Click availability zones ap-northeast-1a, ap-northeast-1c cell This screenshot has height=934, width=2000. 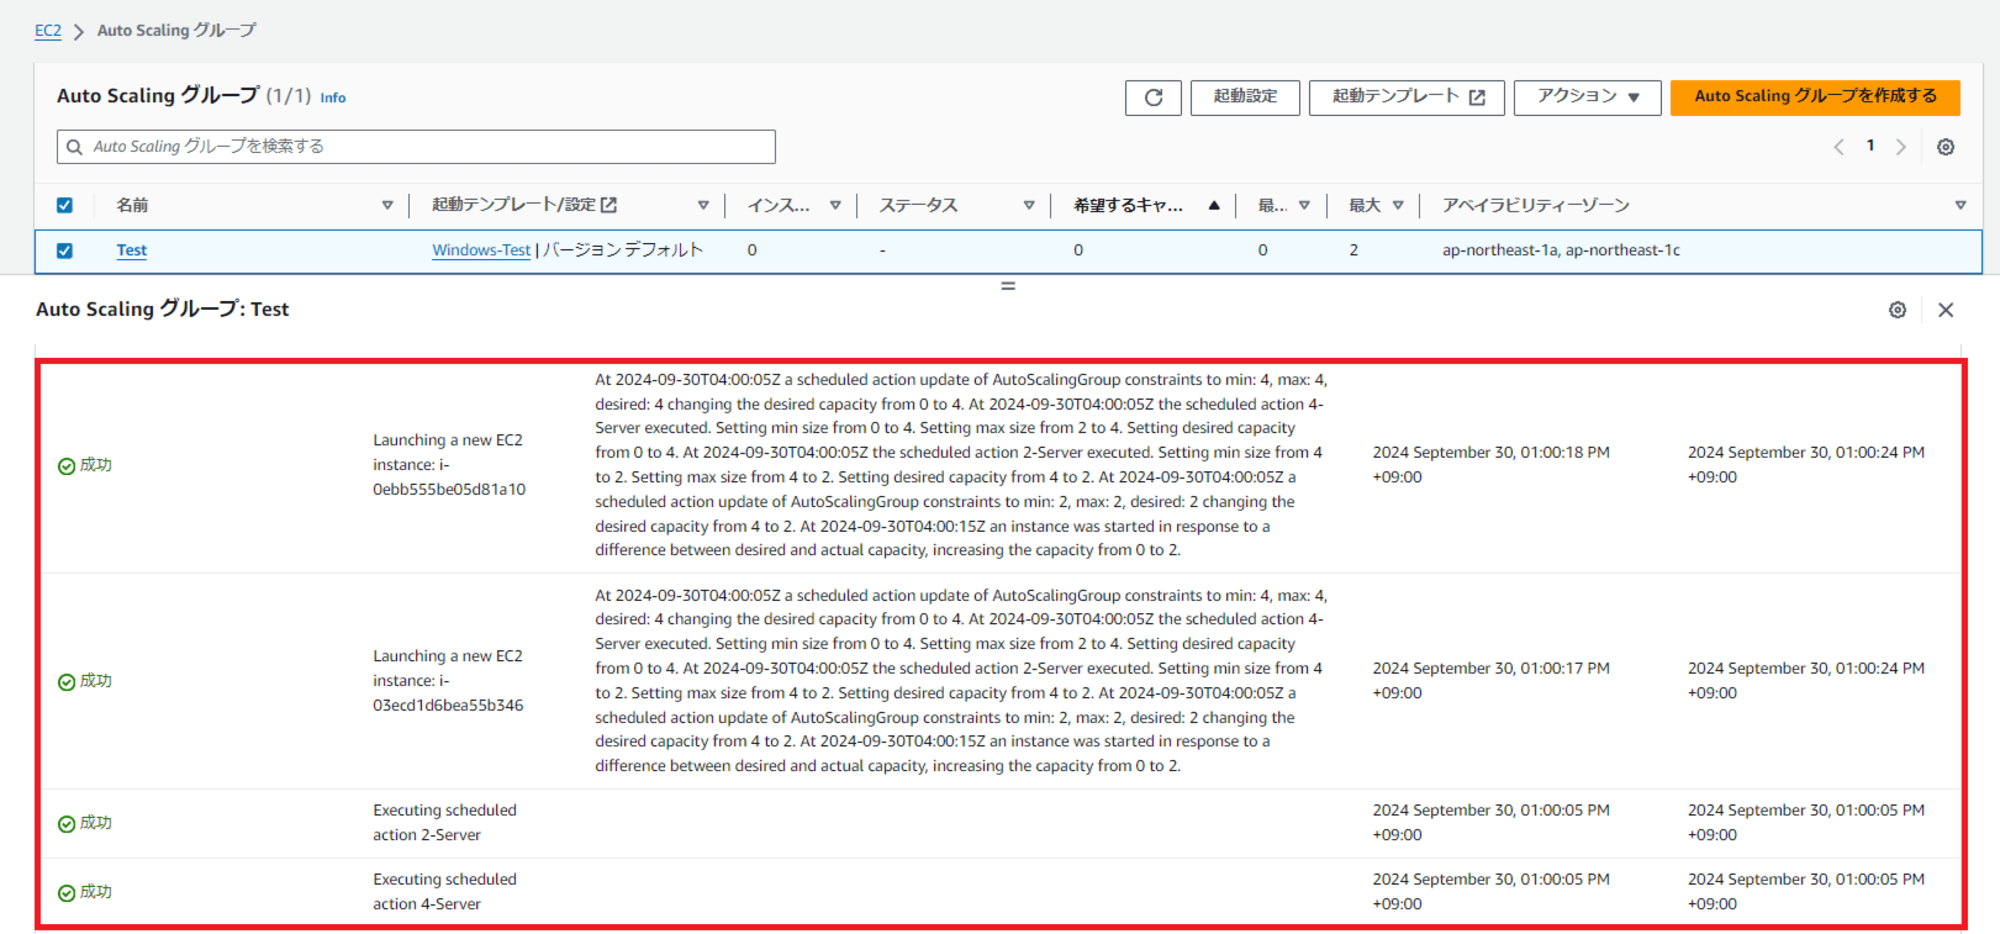coord(1561,250)
